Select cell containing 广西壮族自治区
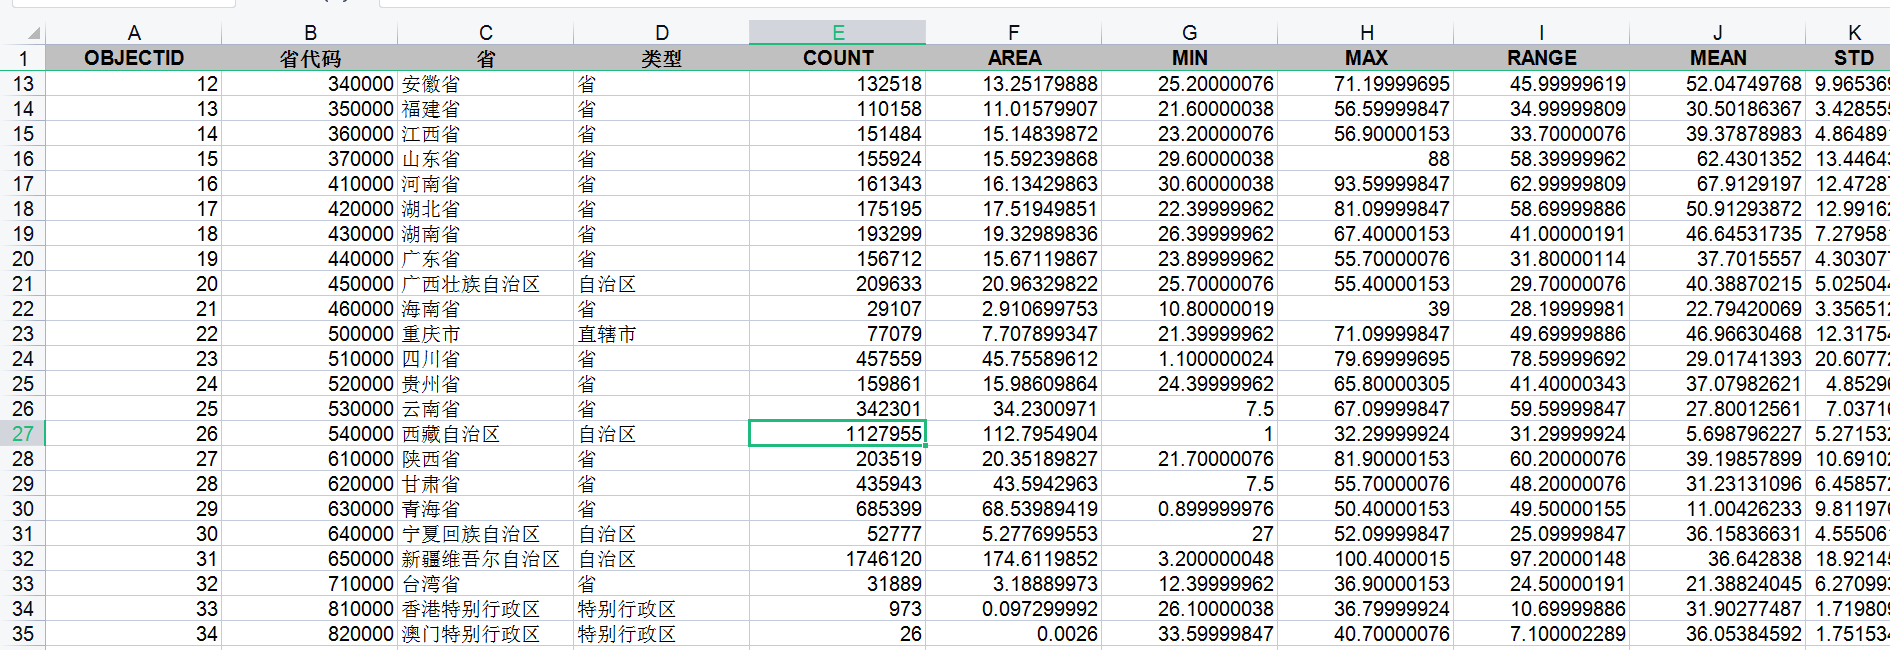Screen dimensions: 1890x650 click(x=486, y=284)
